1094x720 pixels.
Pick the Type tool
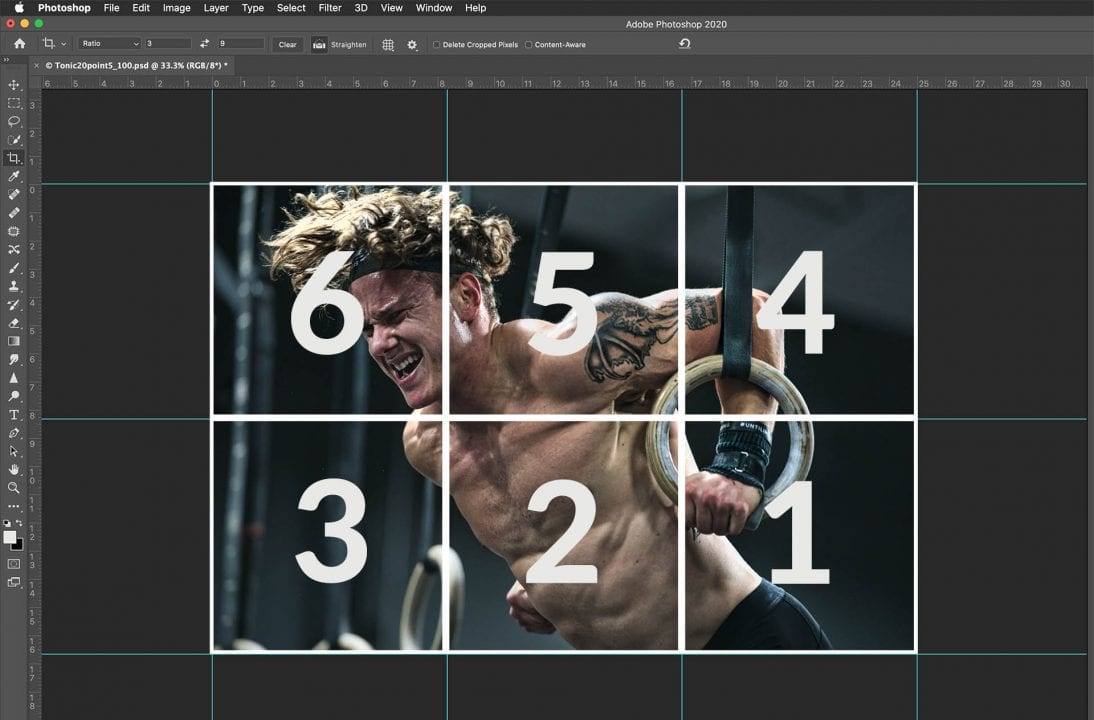tap(14, 414)
